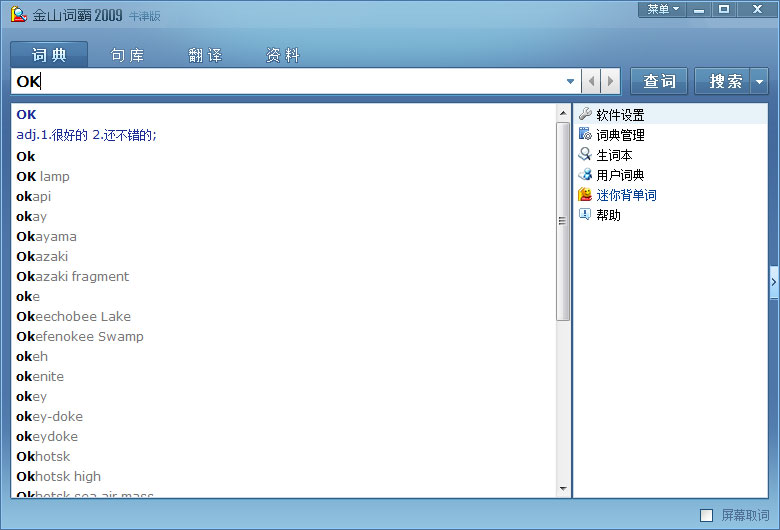Switch to the 资料 tab
Image resolution: width=780 pixels, height=530 pixels.
pyautogui.click(x=283, y=55)
